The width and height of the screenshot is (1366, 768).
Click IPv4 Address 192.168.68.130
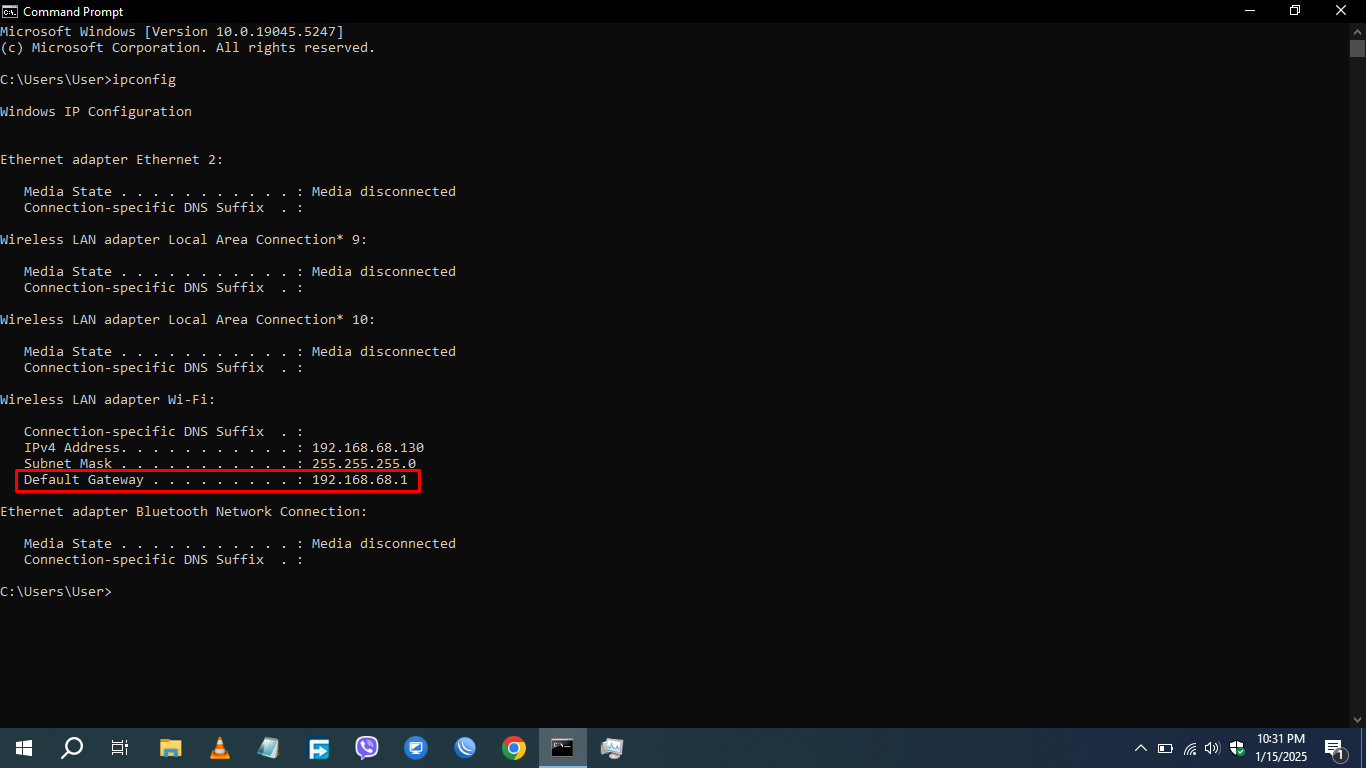368,448
